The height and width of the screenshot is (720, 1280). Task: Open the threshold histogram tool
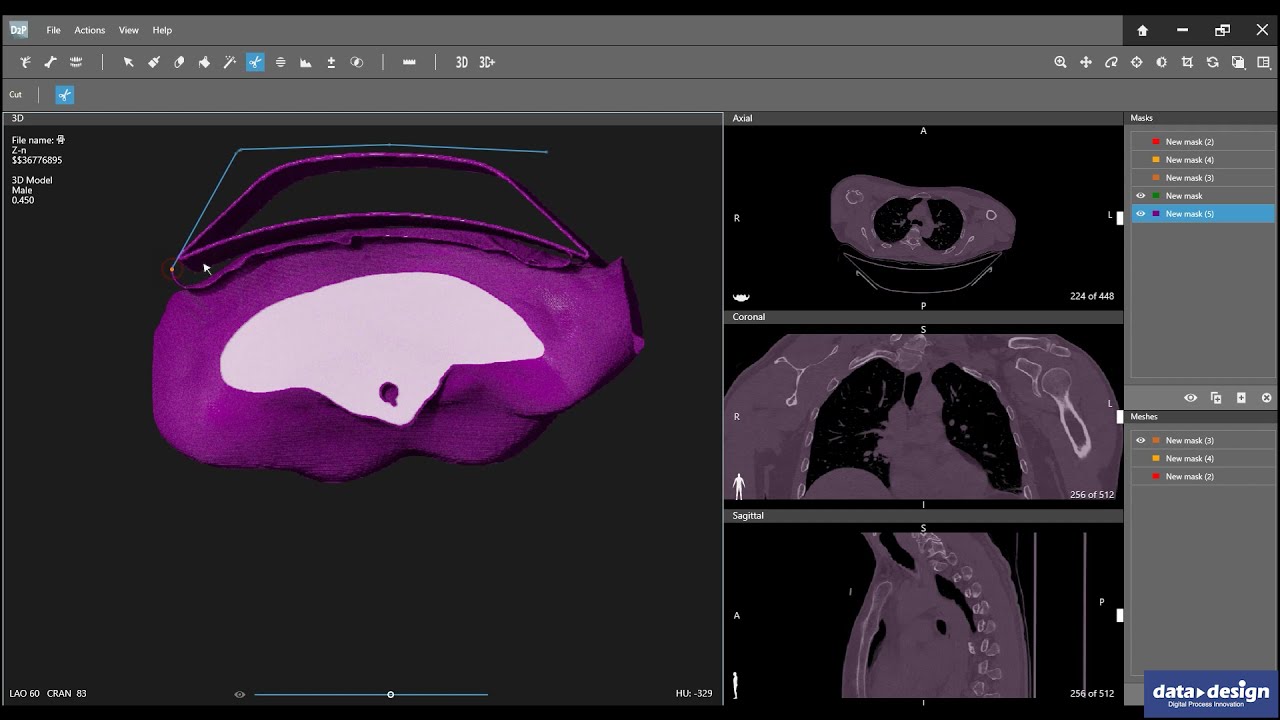coord(306,62)
